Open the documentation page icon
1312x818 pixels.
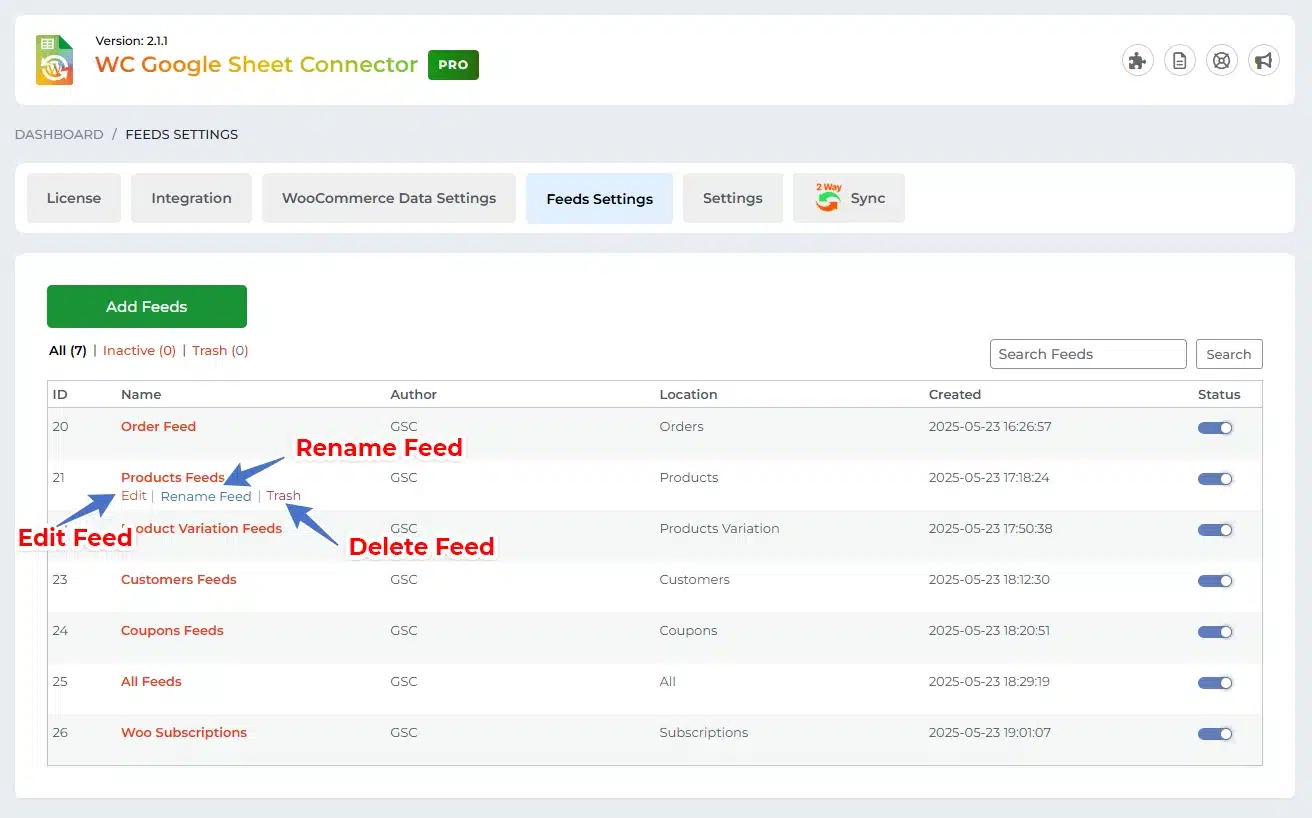(1180, 61)
